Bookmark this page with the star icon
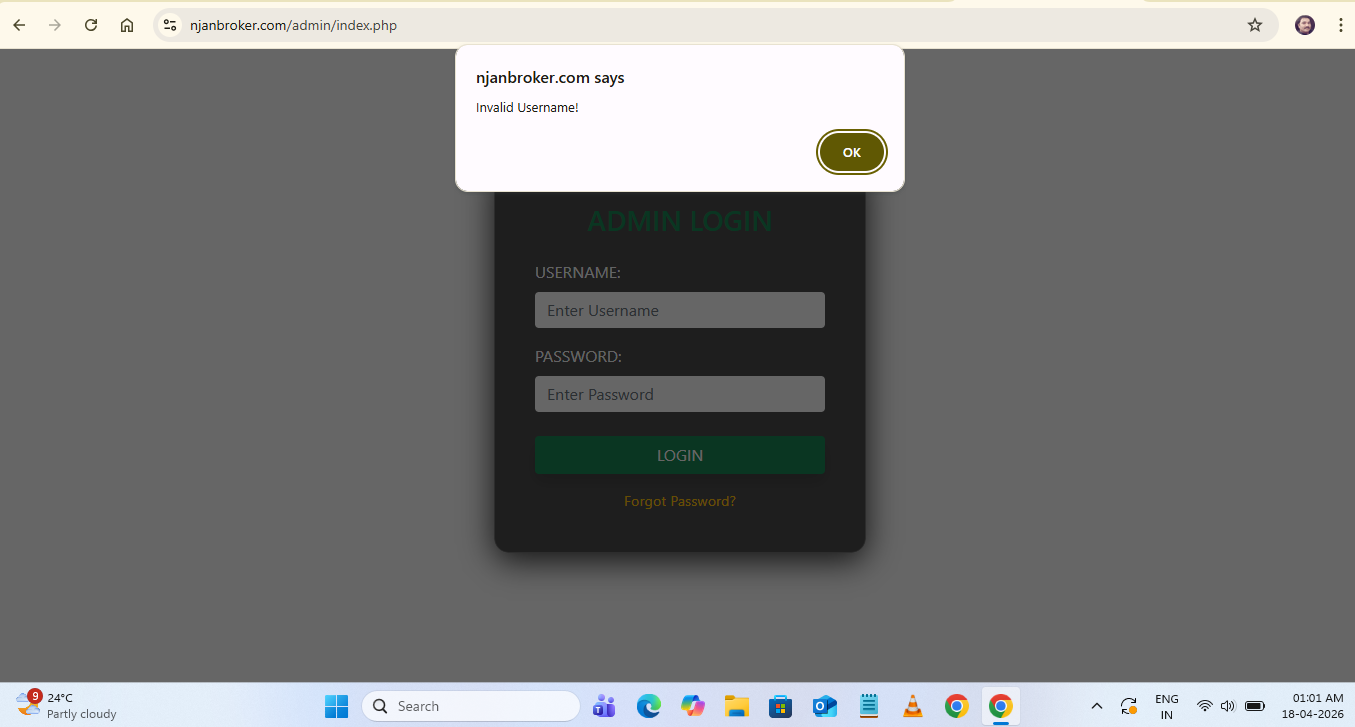1355x727 pixels. click(x=1255, y=25)
